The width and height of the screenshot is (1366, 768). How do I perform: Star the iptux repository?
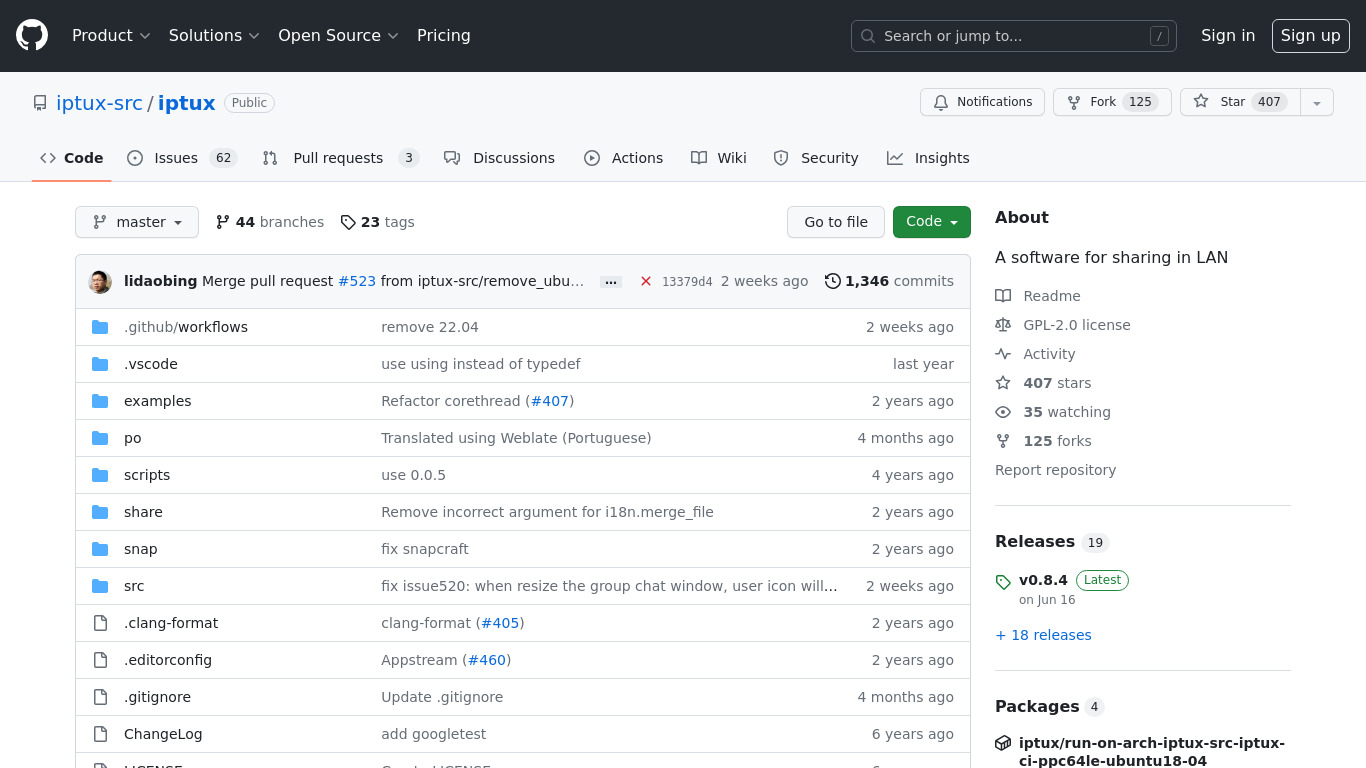[1240, 102]
